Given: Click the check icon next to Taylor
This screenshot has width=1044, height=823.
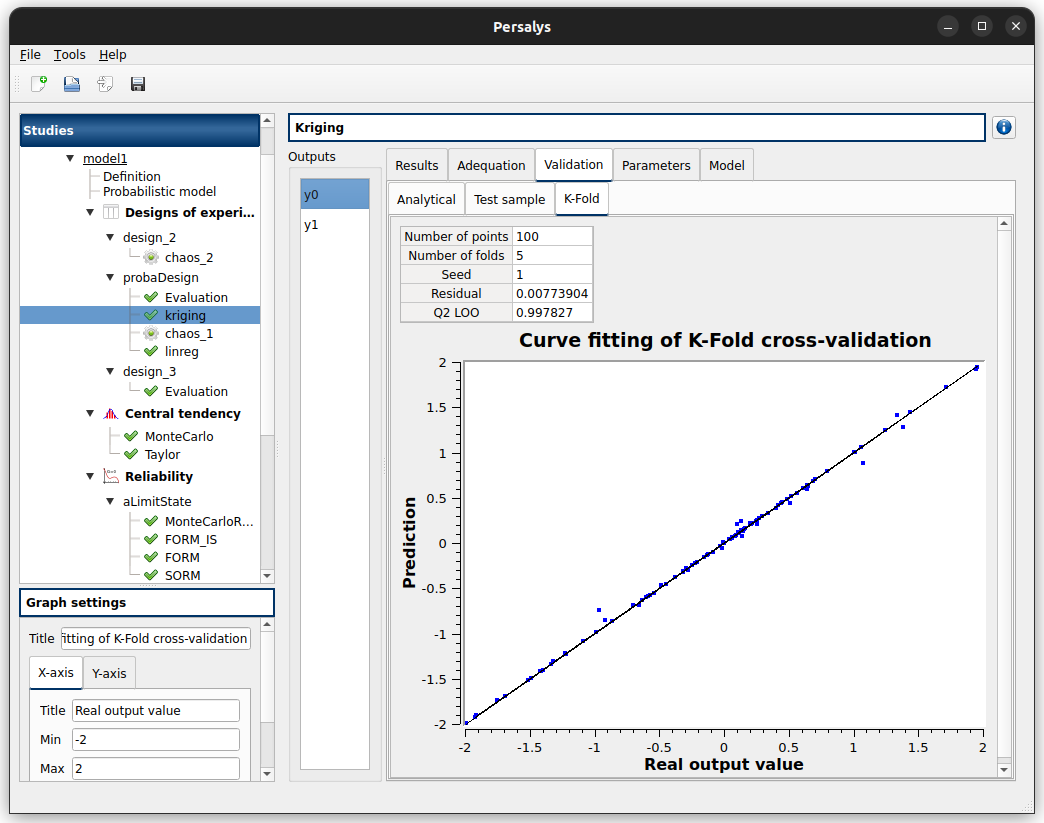Looking at the screenshot, I should click(130, 454).
